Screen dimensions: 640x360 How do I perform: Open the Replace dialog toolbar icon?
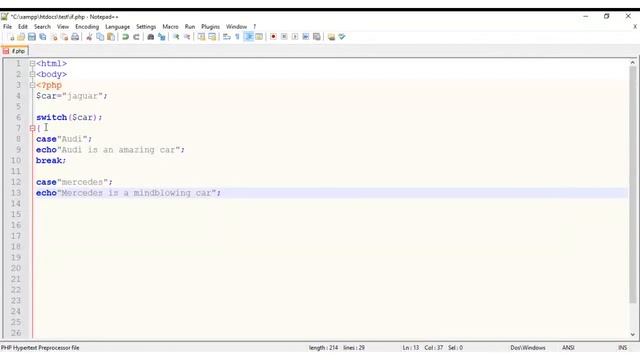point(162,37)
